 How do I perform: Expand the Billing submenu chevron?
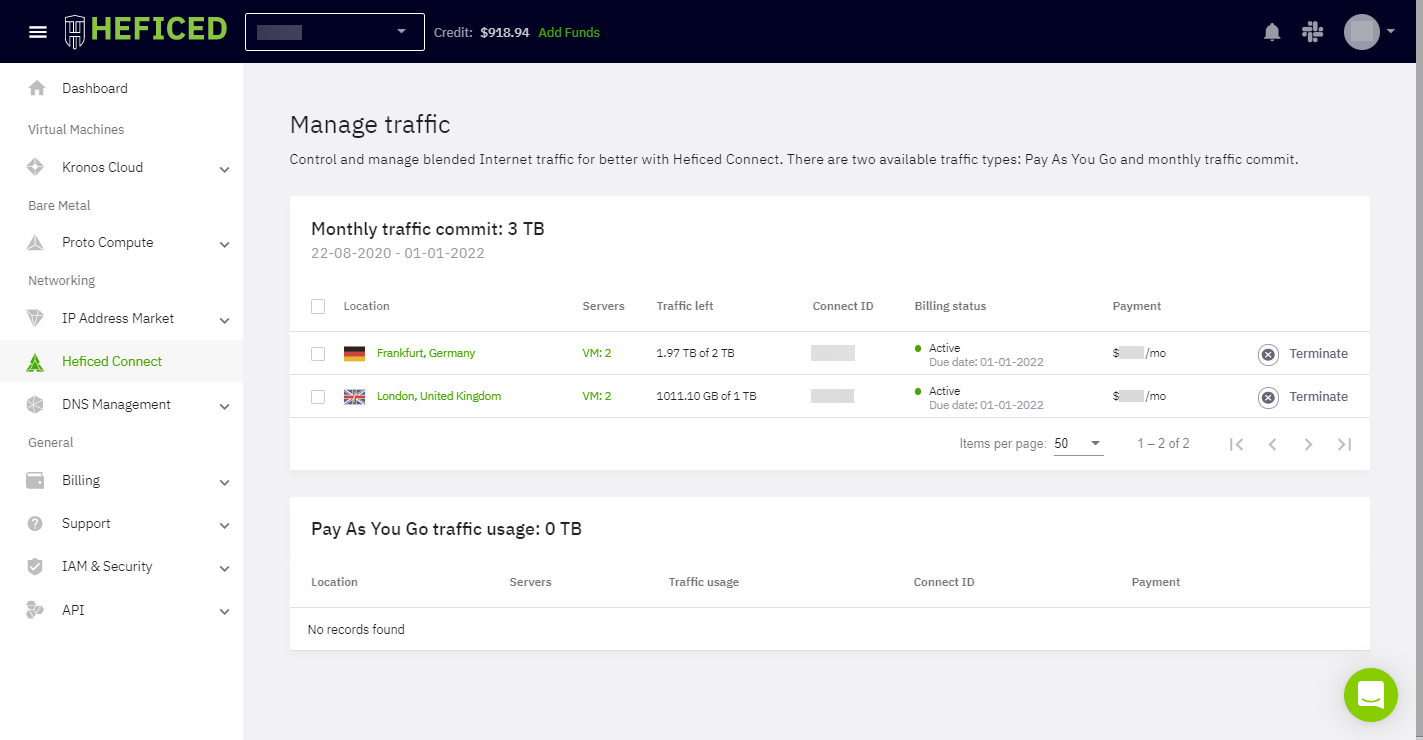coord(224,482)
